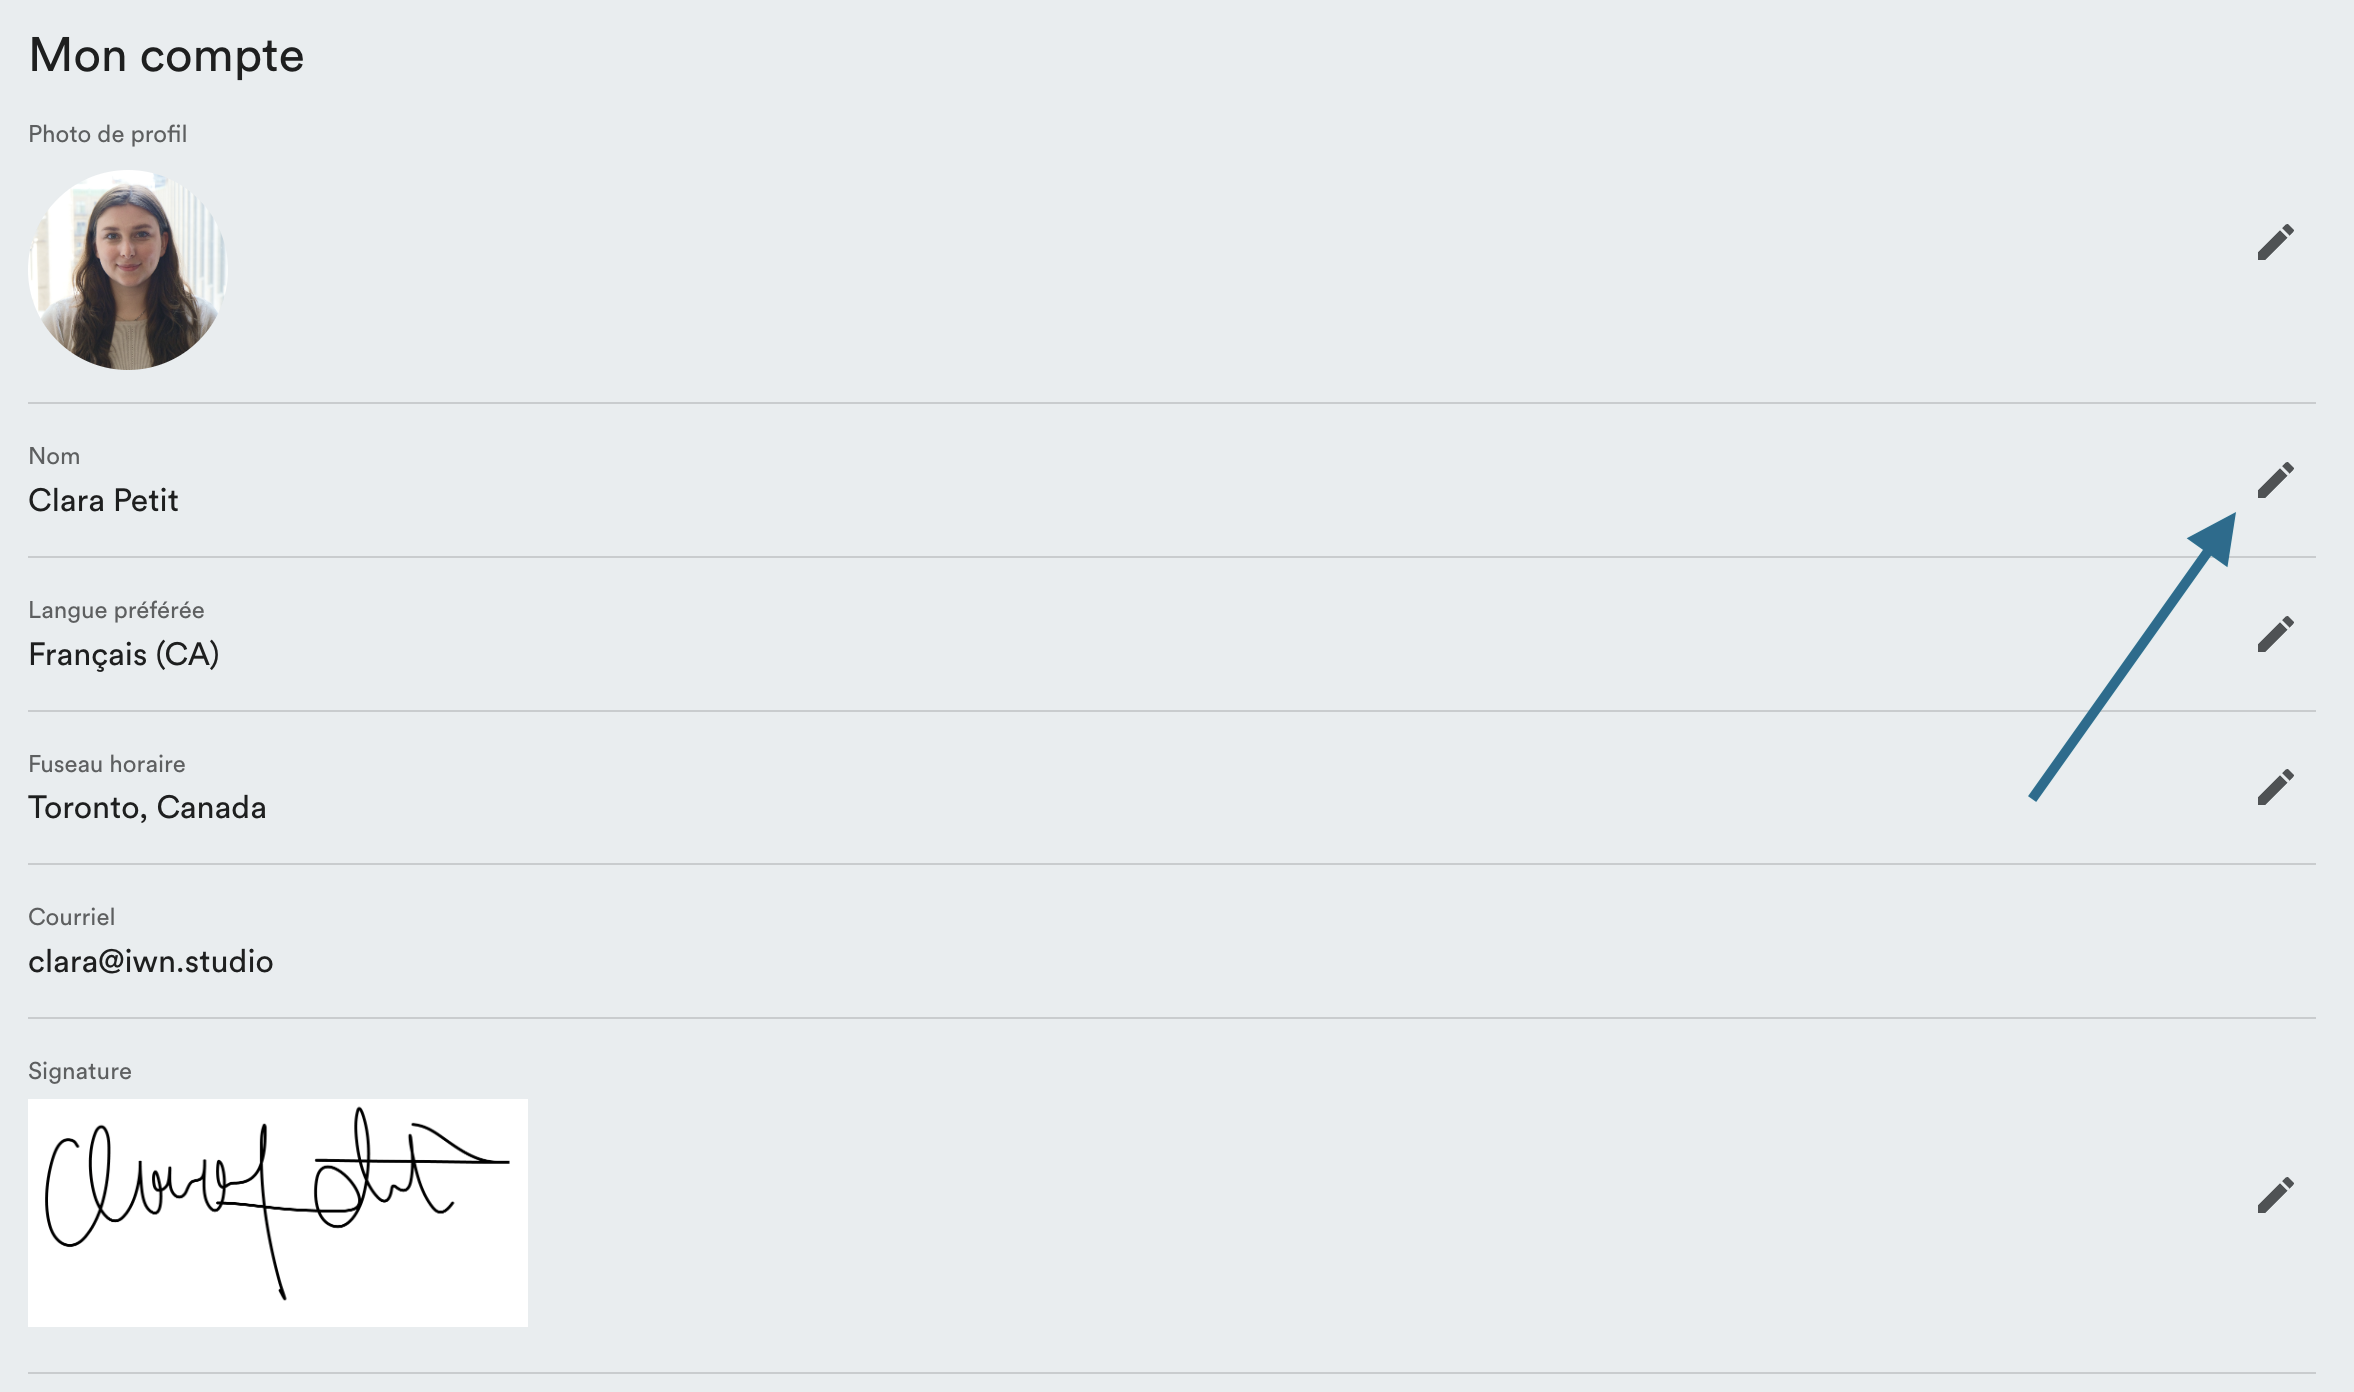The height and width of the screenshot is (1392, 2354).
Task: Click the Fuseau horaire label
Action: [106, 764]
